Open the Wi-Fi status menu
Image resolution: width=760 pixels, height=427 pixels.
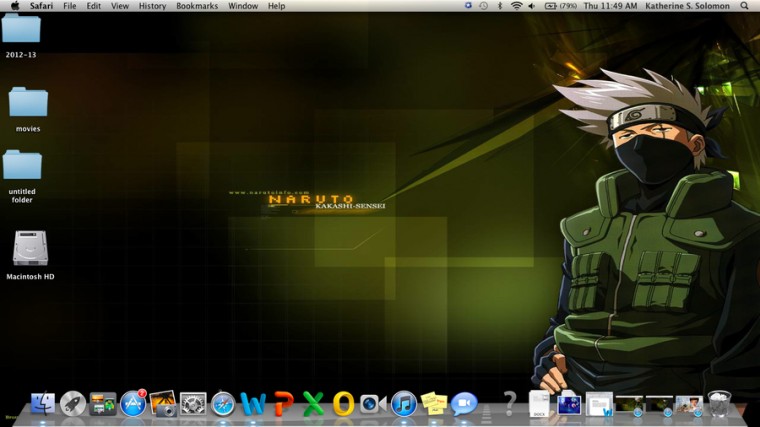pyautogui.click(x=516, y=6)
